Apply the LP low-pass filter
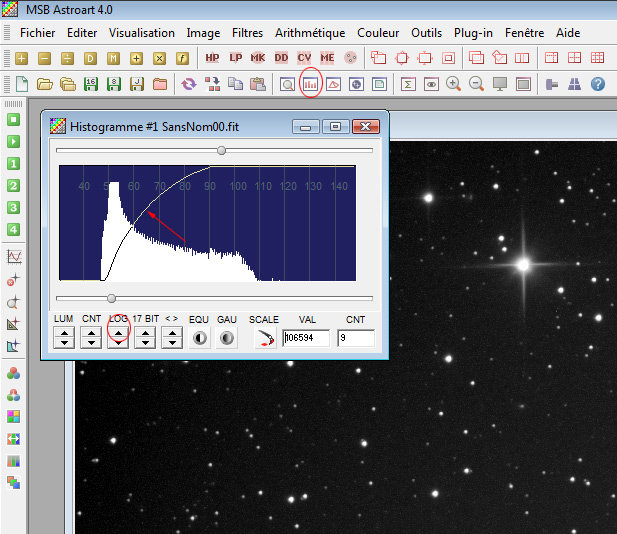 (235, 58)
